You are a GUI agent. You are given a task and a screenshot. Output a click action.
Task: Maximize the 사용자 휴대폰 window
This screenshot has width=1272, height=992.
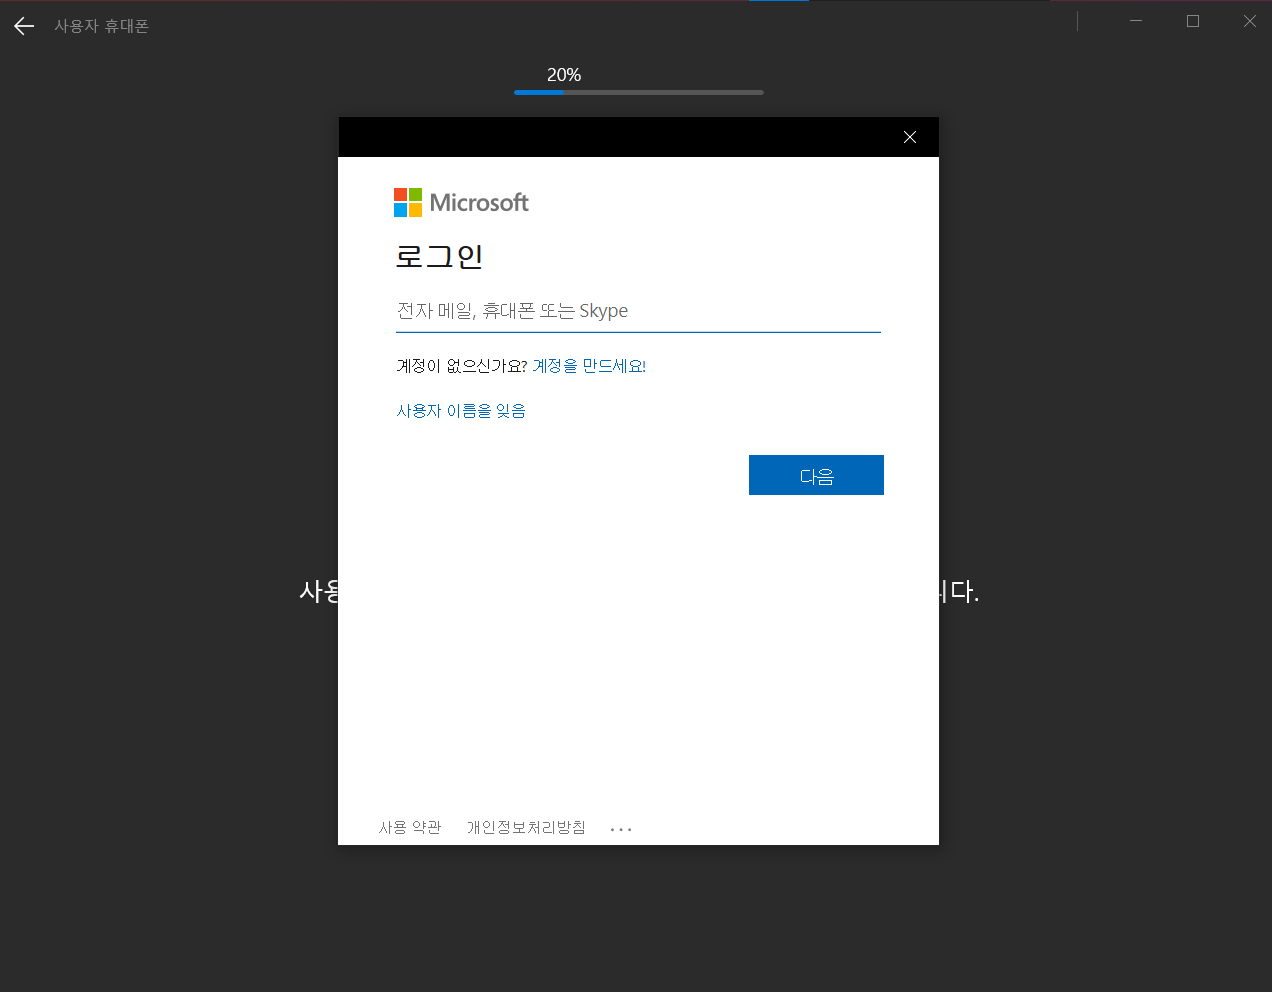pos(1193,21)
